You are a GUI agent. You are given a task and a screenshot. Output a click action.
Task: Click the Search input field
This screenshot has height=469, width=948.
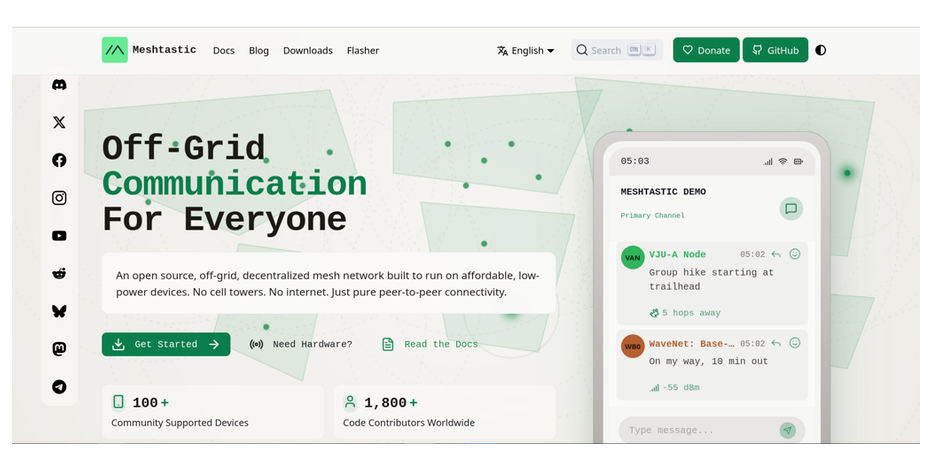coord(617,50)
